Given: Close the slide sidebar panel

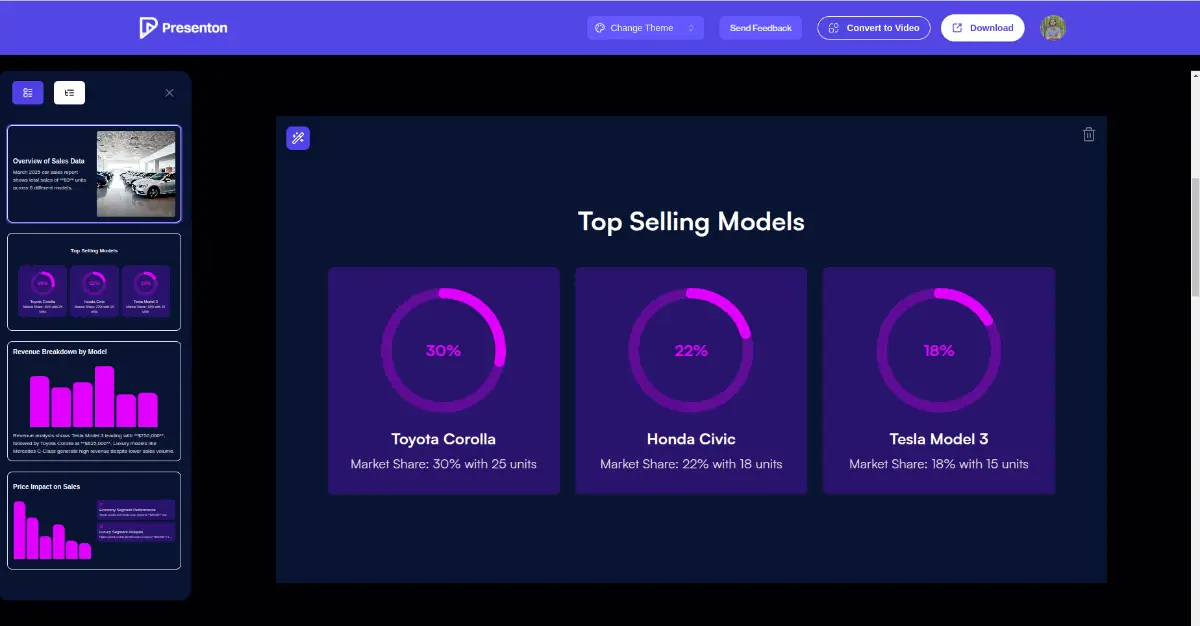Looking at the screenshot, I should 169,93.
